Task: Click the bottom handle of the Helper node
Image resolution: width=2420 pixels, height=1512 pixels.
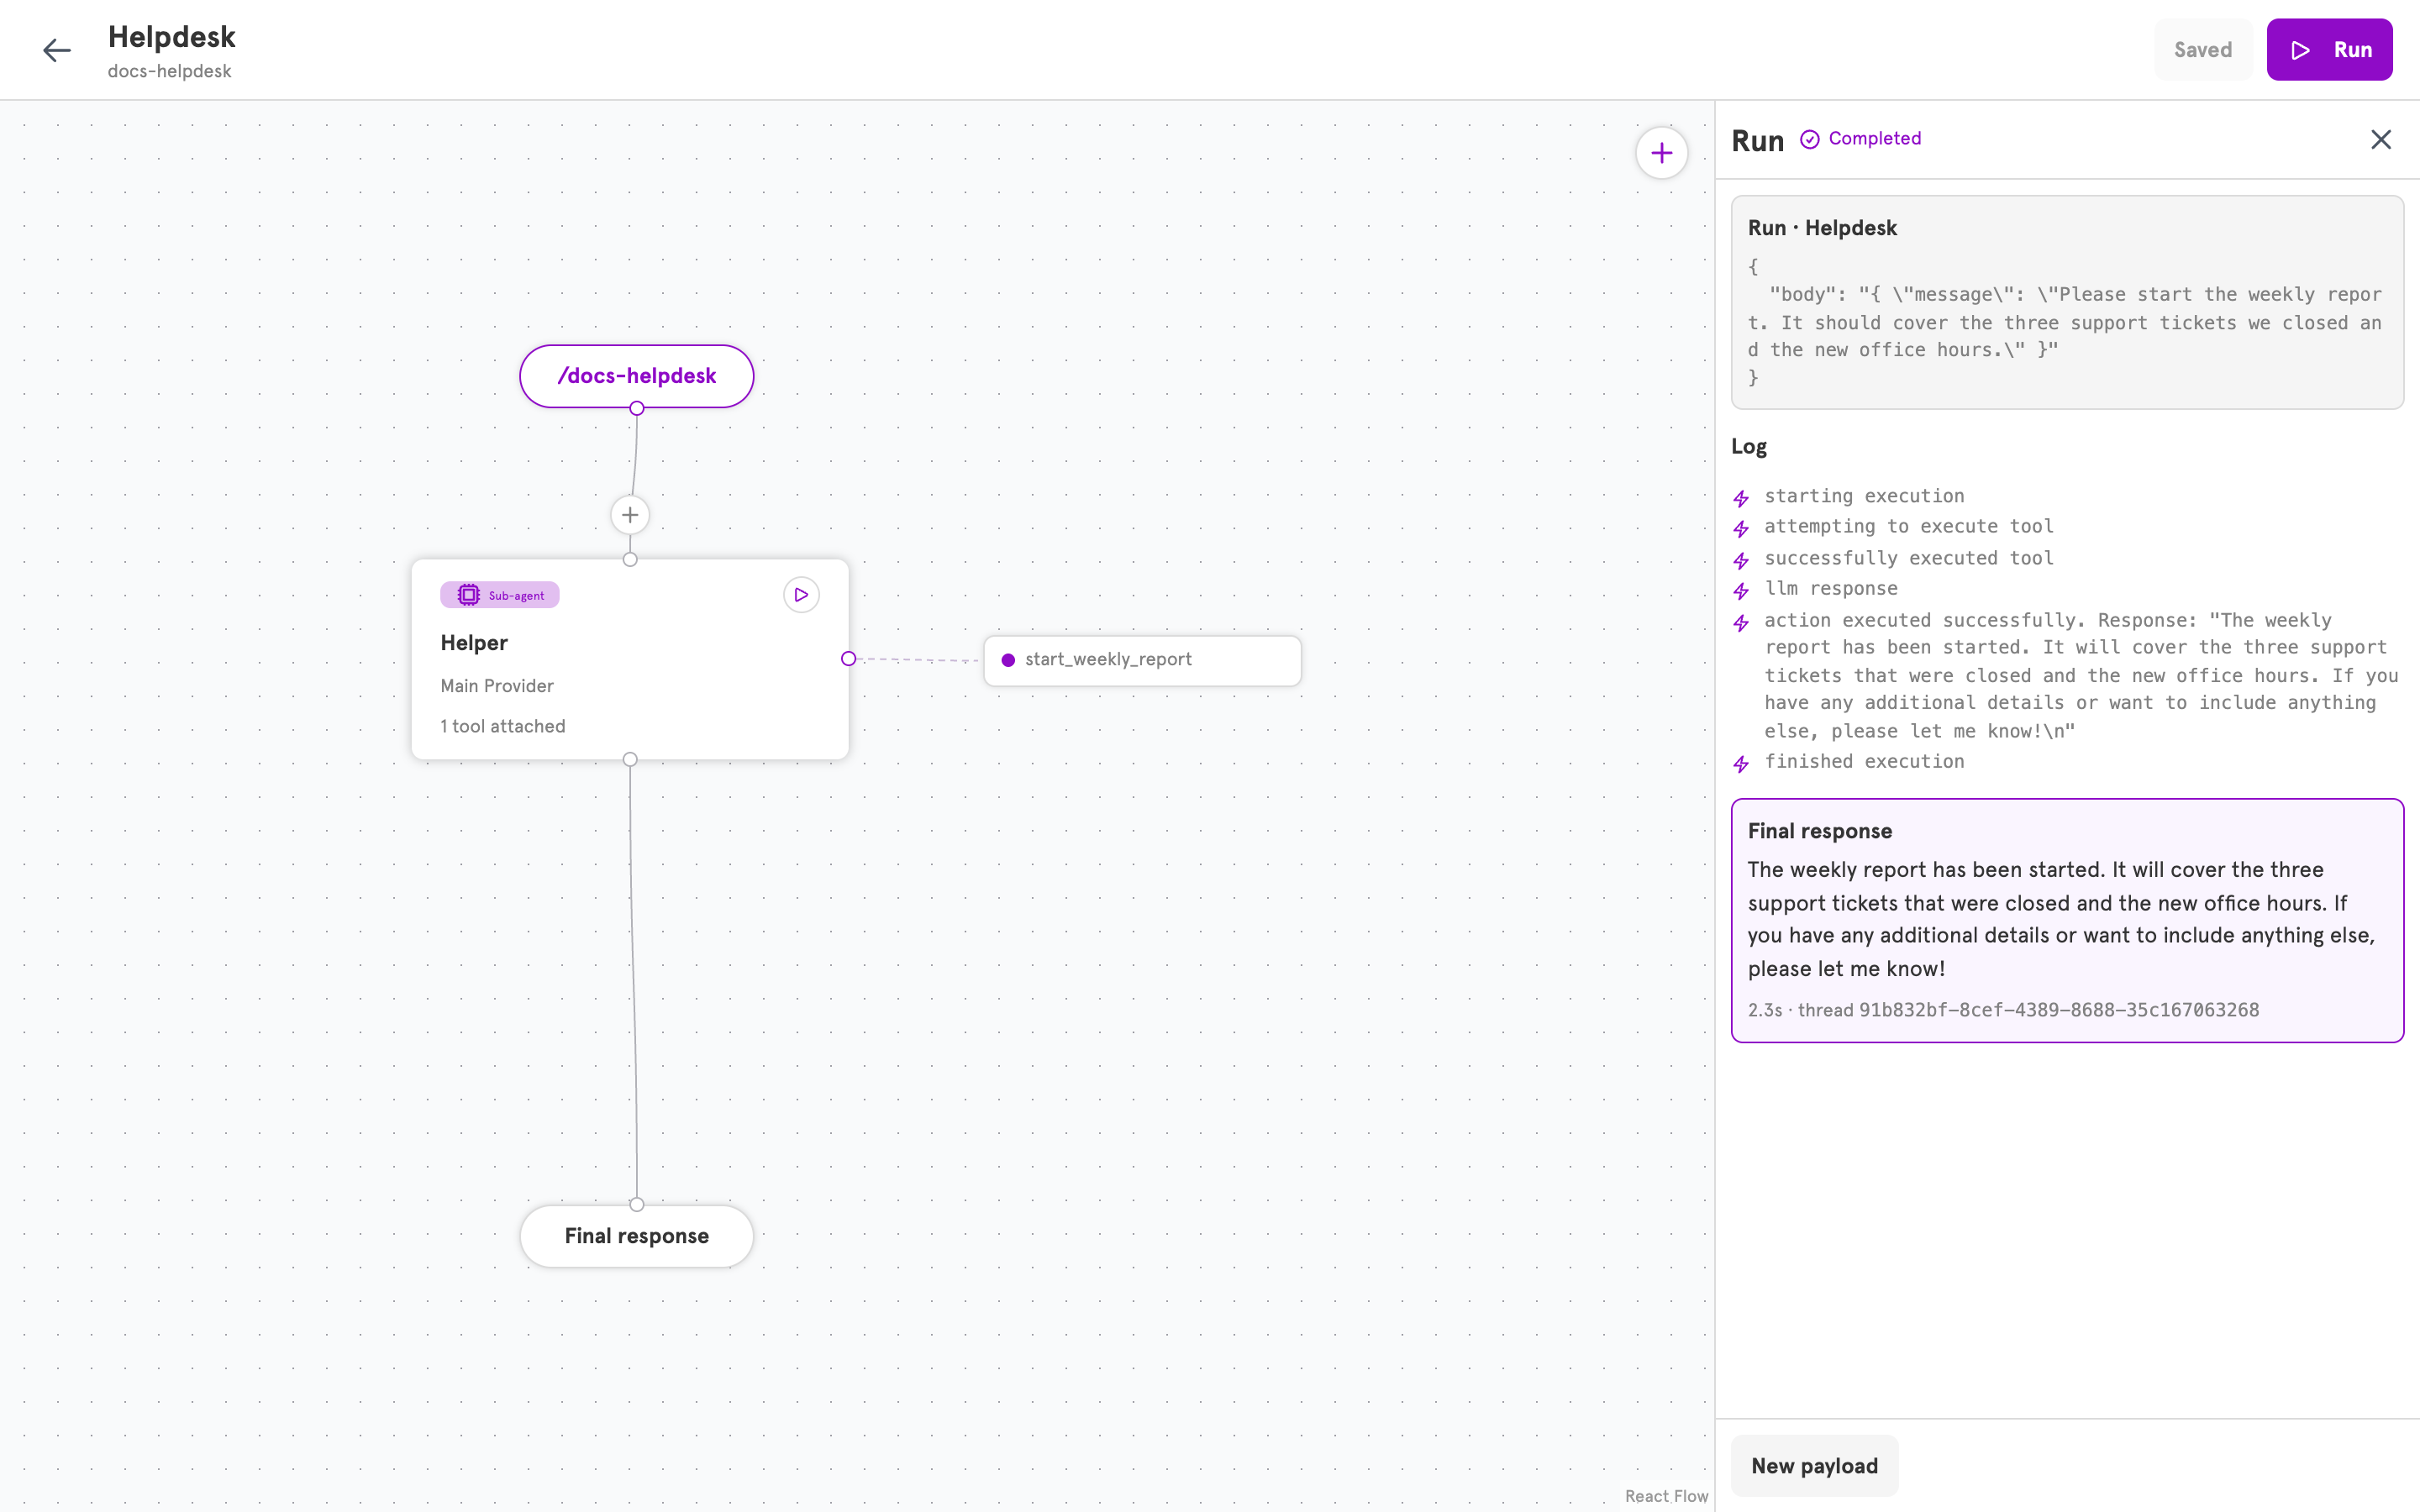Action: click(x=630, y=759)
